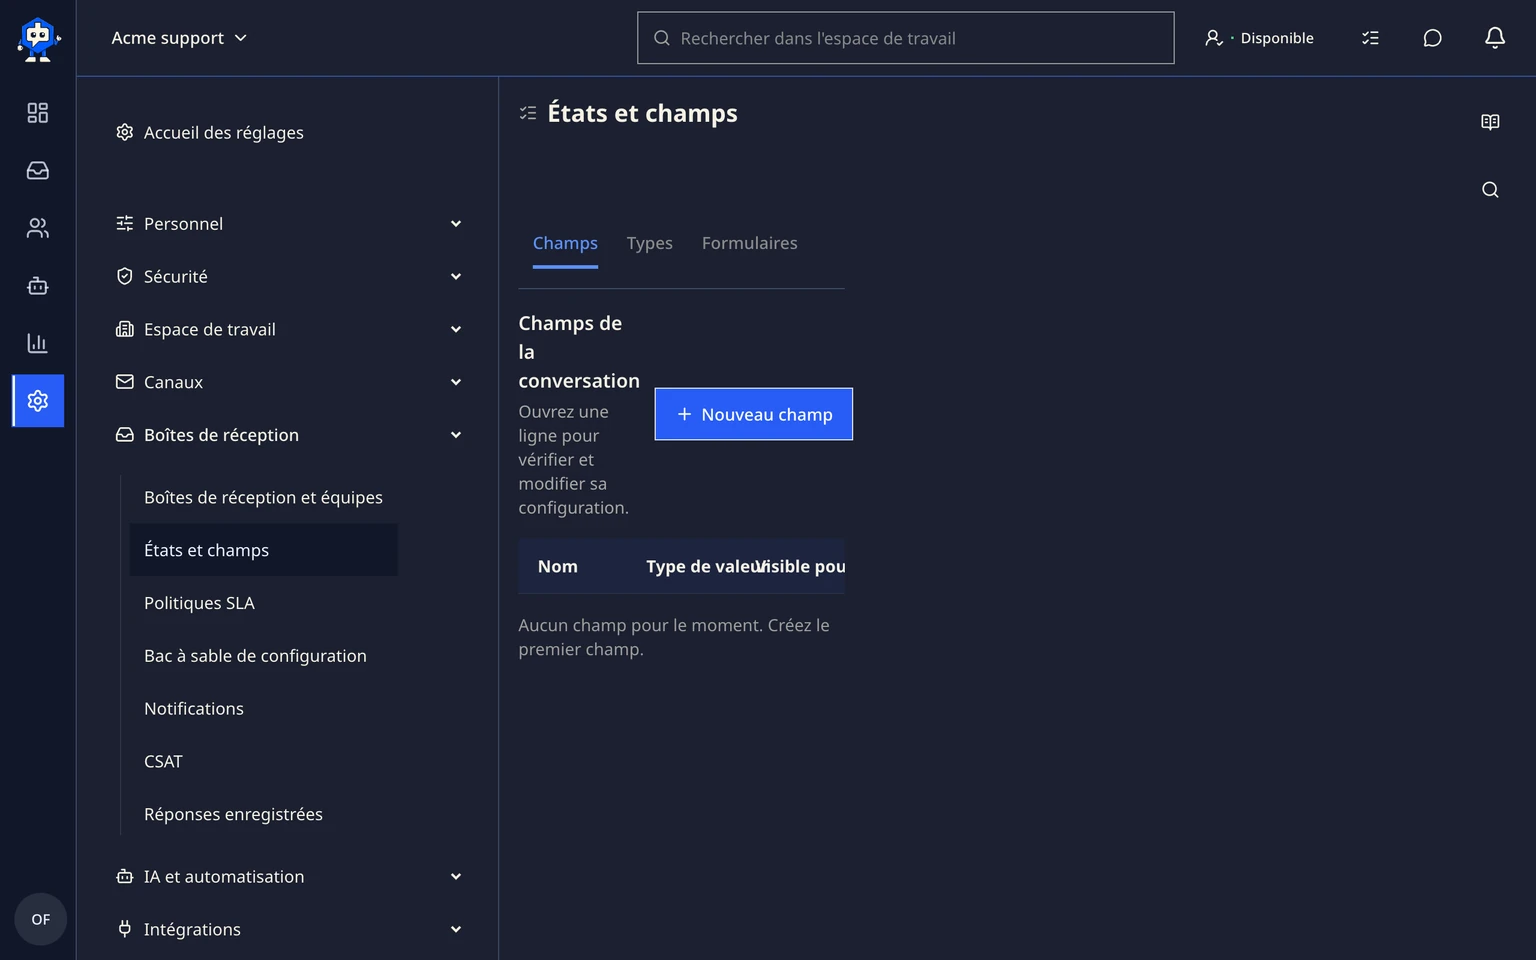Switch to the Types tab
The width and height of the screenshot is (1536, 960).
click(650, 243)
